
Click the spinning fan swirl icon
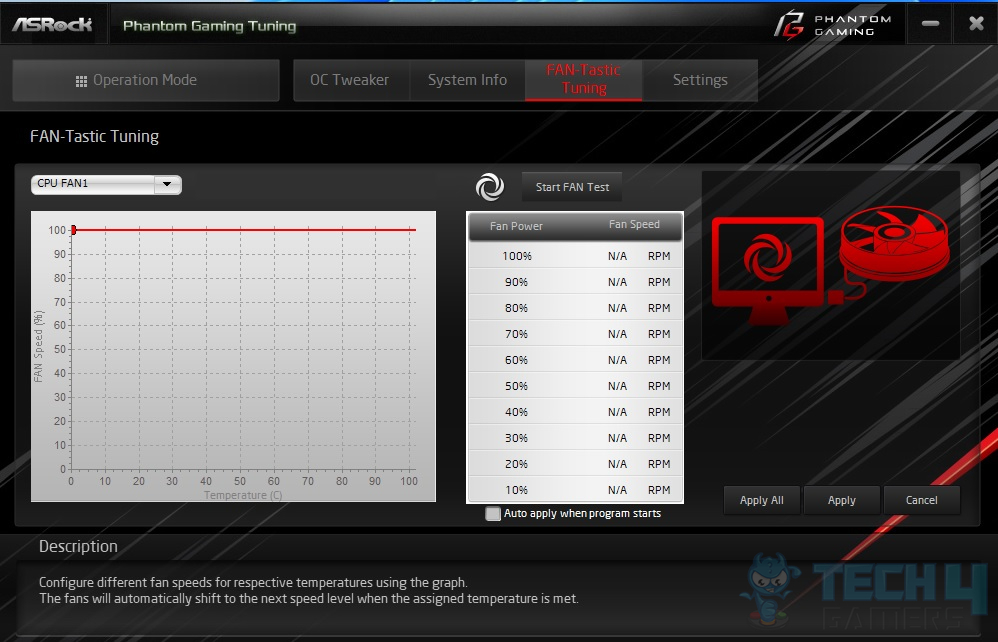click(489, 186)
